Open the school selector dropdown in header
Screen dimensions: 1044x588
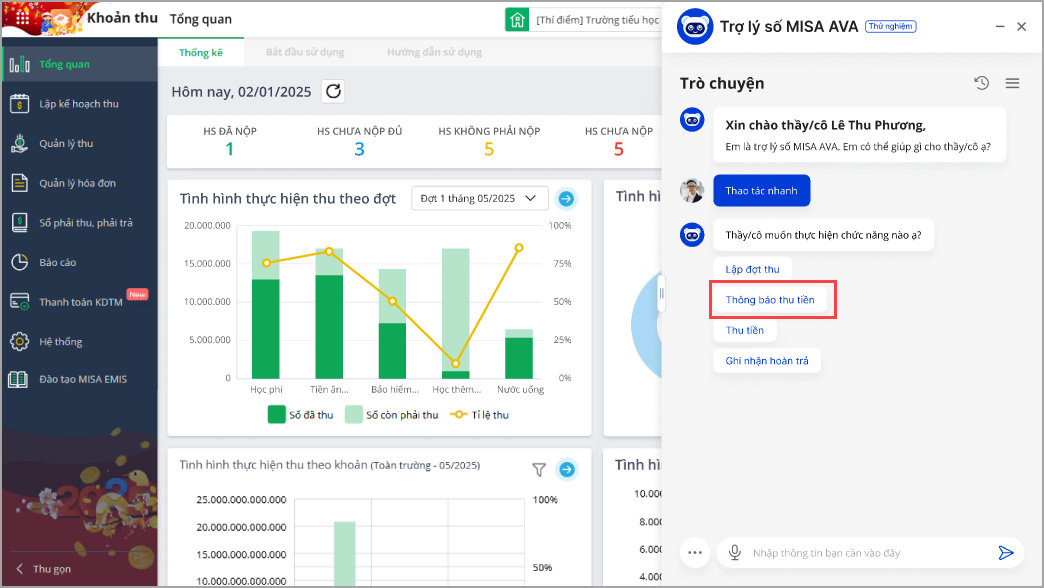[585, 19]
